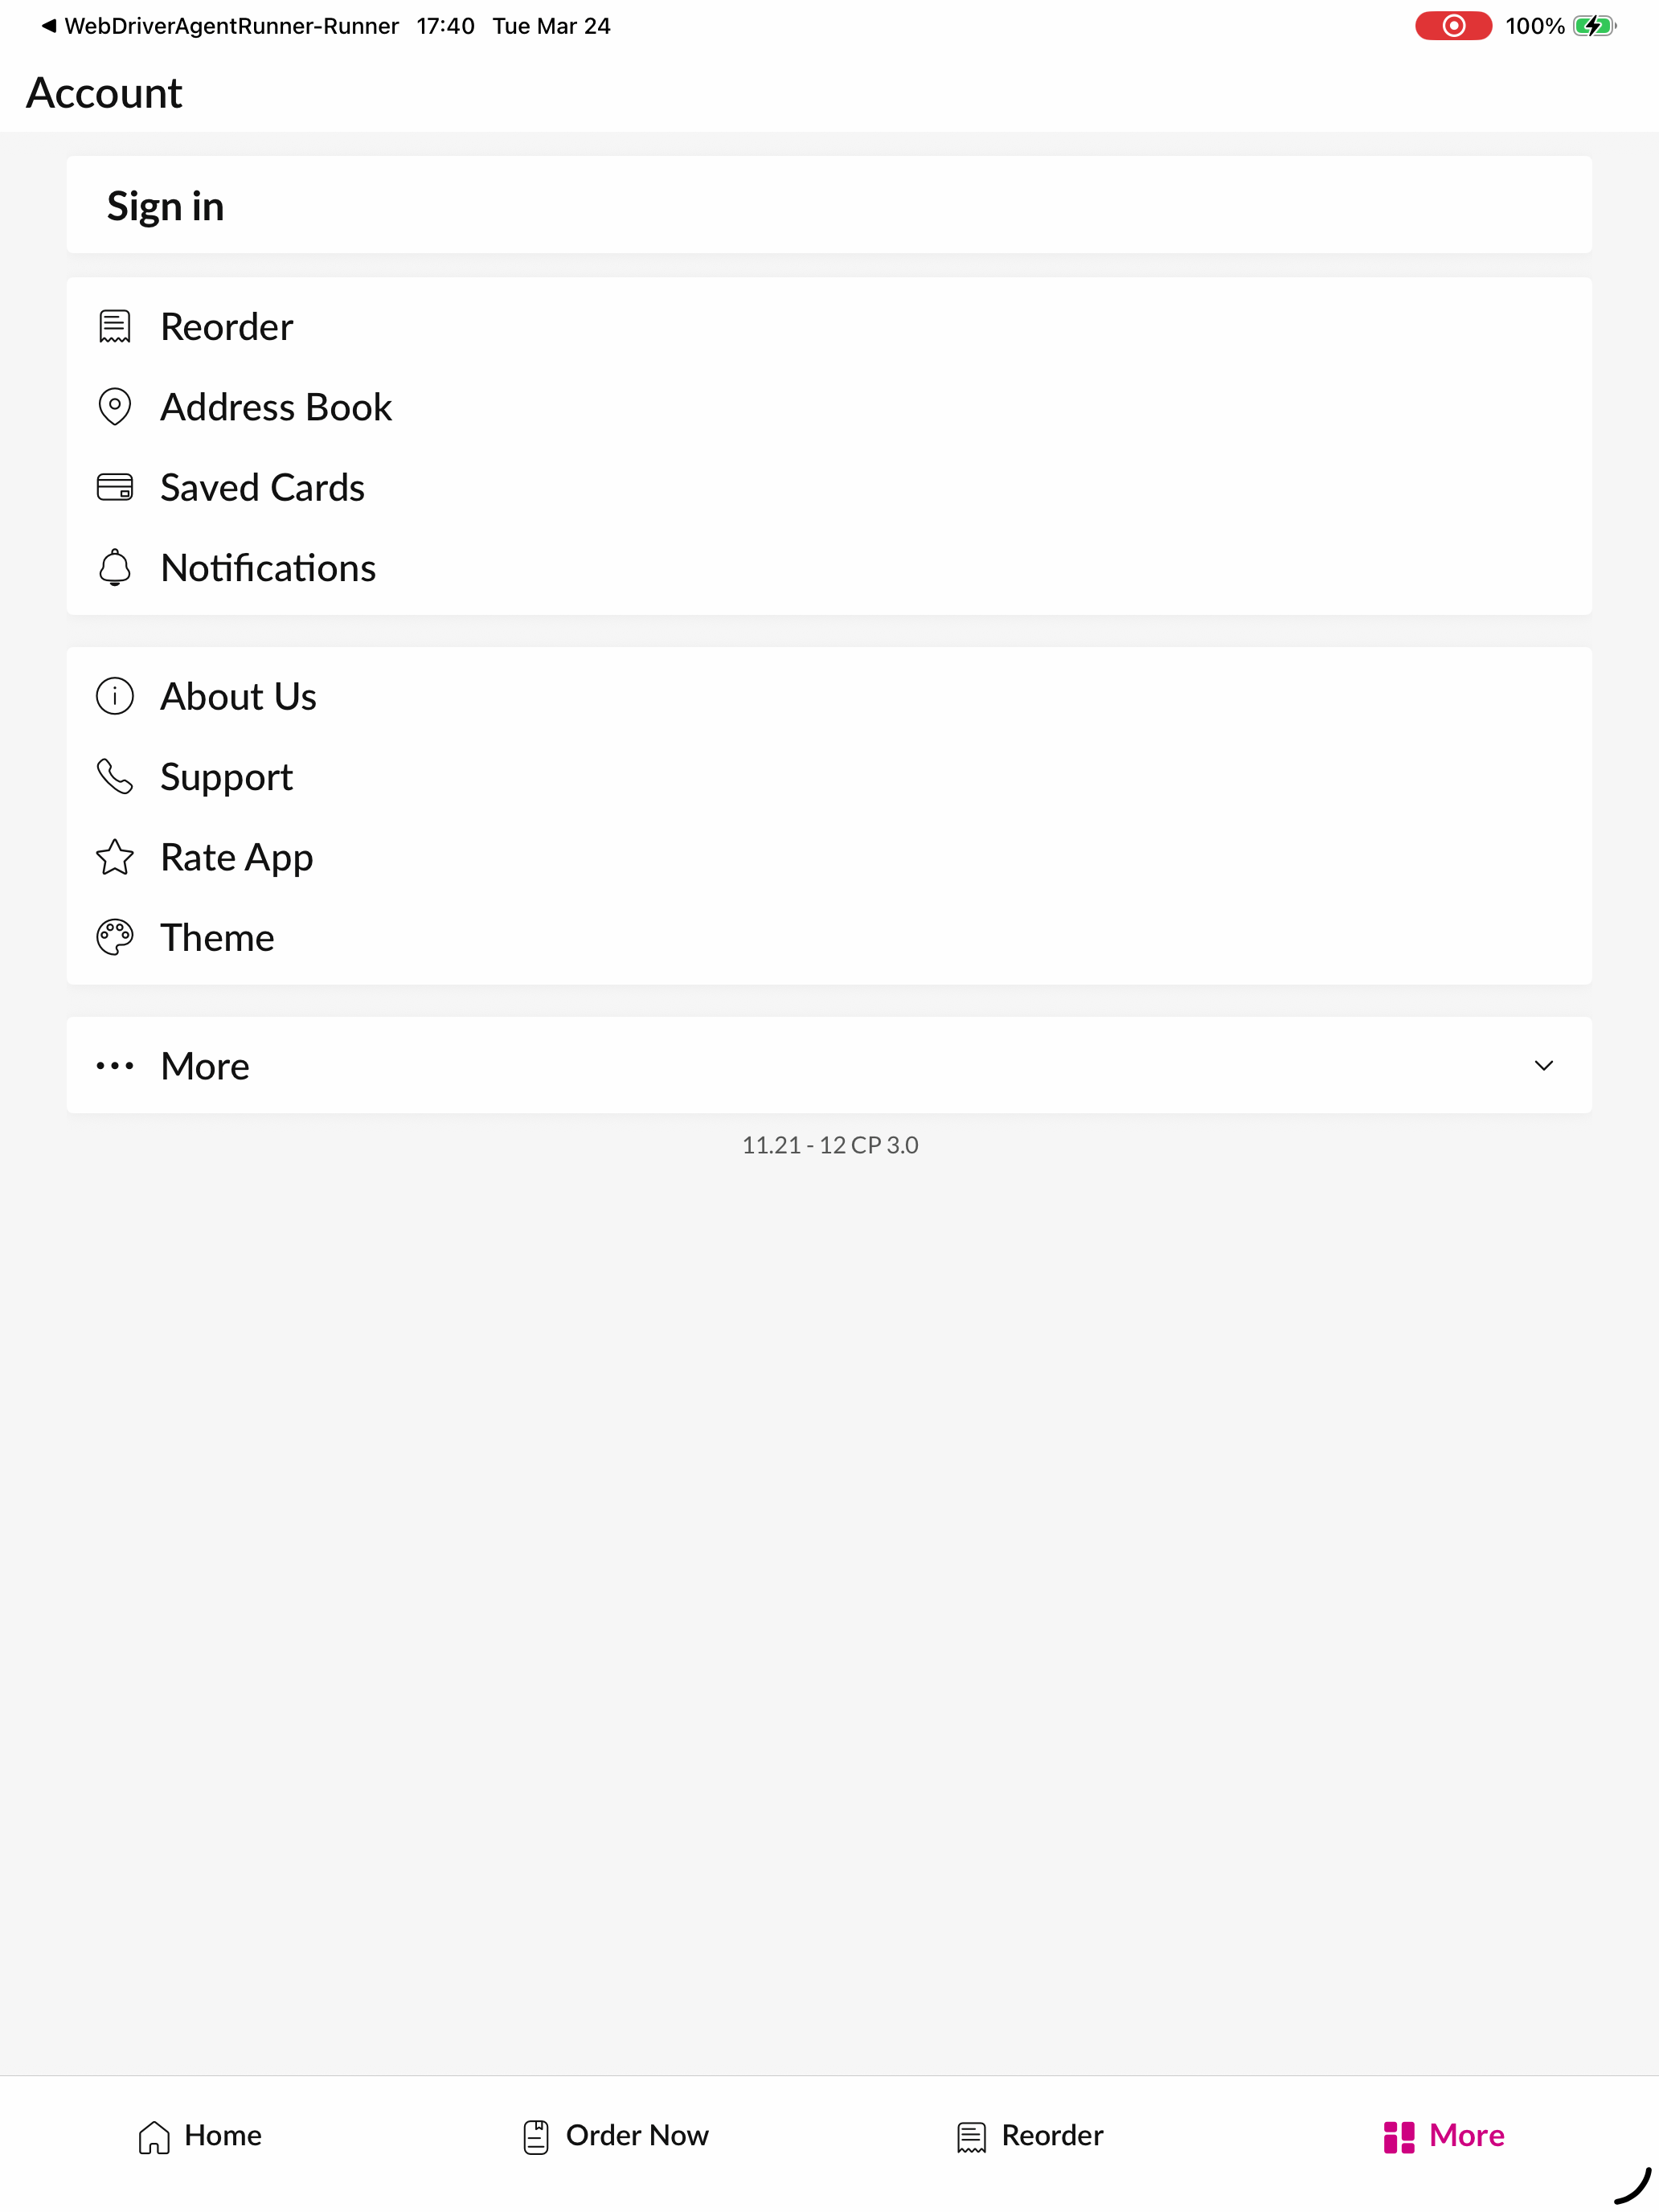Tap the Reorder receipt icon in list
This screenshot has height=2212, width=1659.
coord(115,327)
